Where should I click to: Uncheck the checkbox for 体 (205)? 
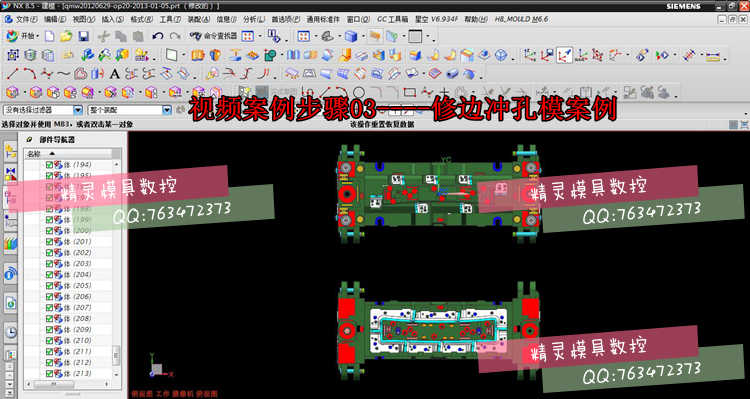tap(49, 286)
